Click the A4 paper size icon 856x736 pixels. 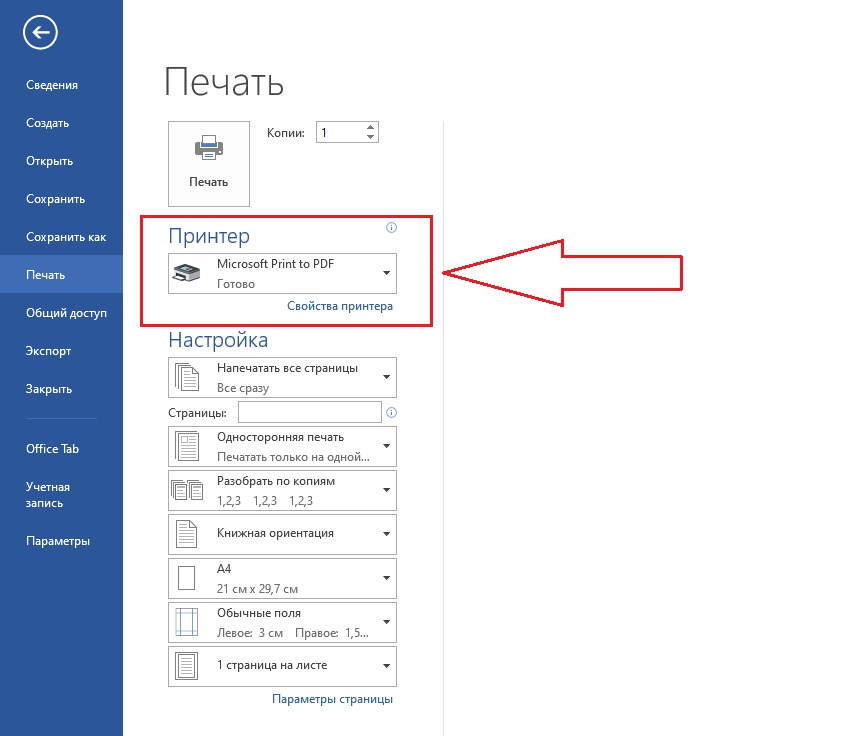click(x=187, y=578)
